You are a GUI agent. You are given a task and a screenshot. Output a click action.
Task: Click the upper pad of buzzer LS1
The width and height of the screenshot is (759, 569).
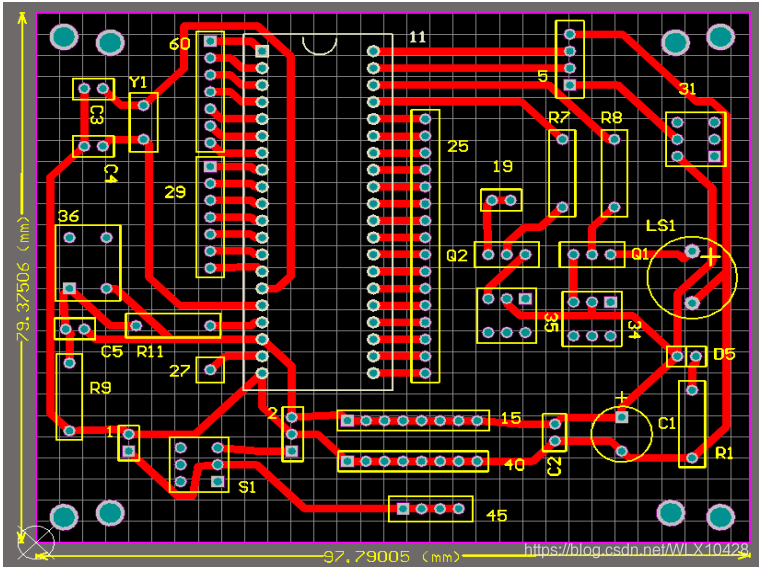pos(692,251)
